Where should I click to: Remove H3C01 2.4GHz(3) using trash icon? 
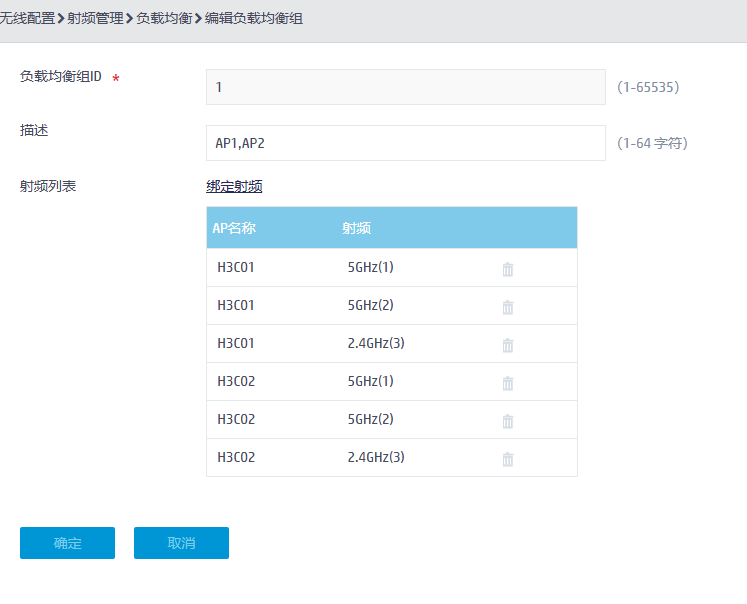(x=507, y=345)
